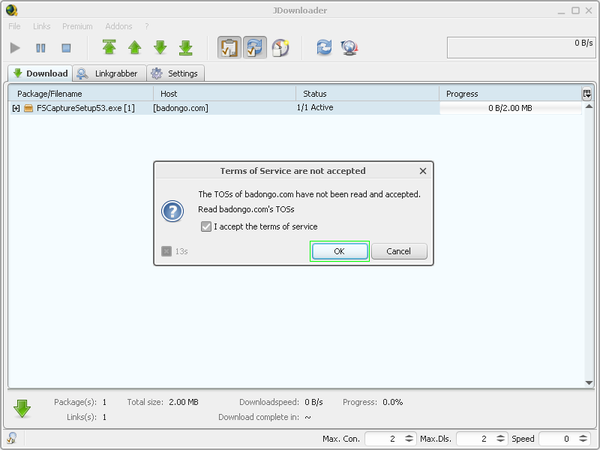This screenshot has width=600, height=450.
Task: Click the Total size 2.00 MB value
Action: click(x=184, y=402)
